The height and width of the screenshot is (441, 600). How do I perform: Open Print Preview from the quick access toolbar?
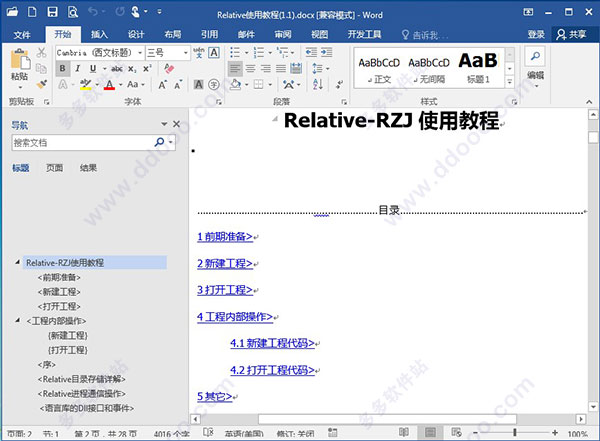point(73,12)
